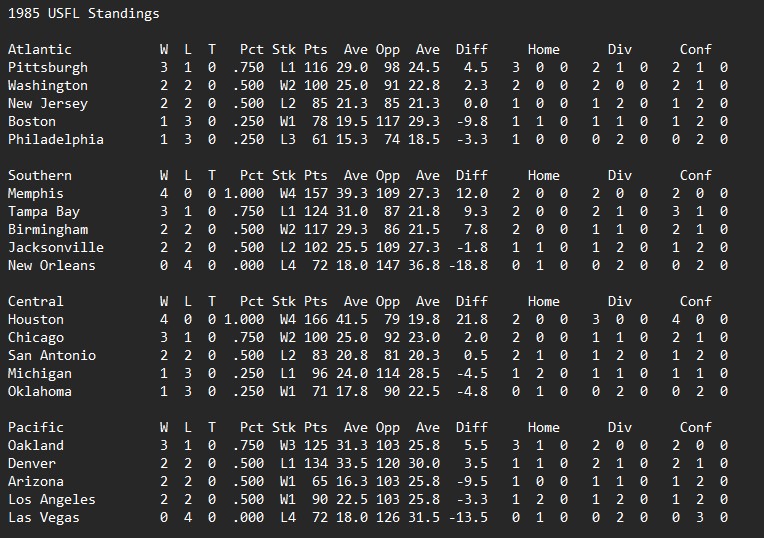
Task: Click the San Antonio team name
Action: 51,355
